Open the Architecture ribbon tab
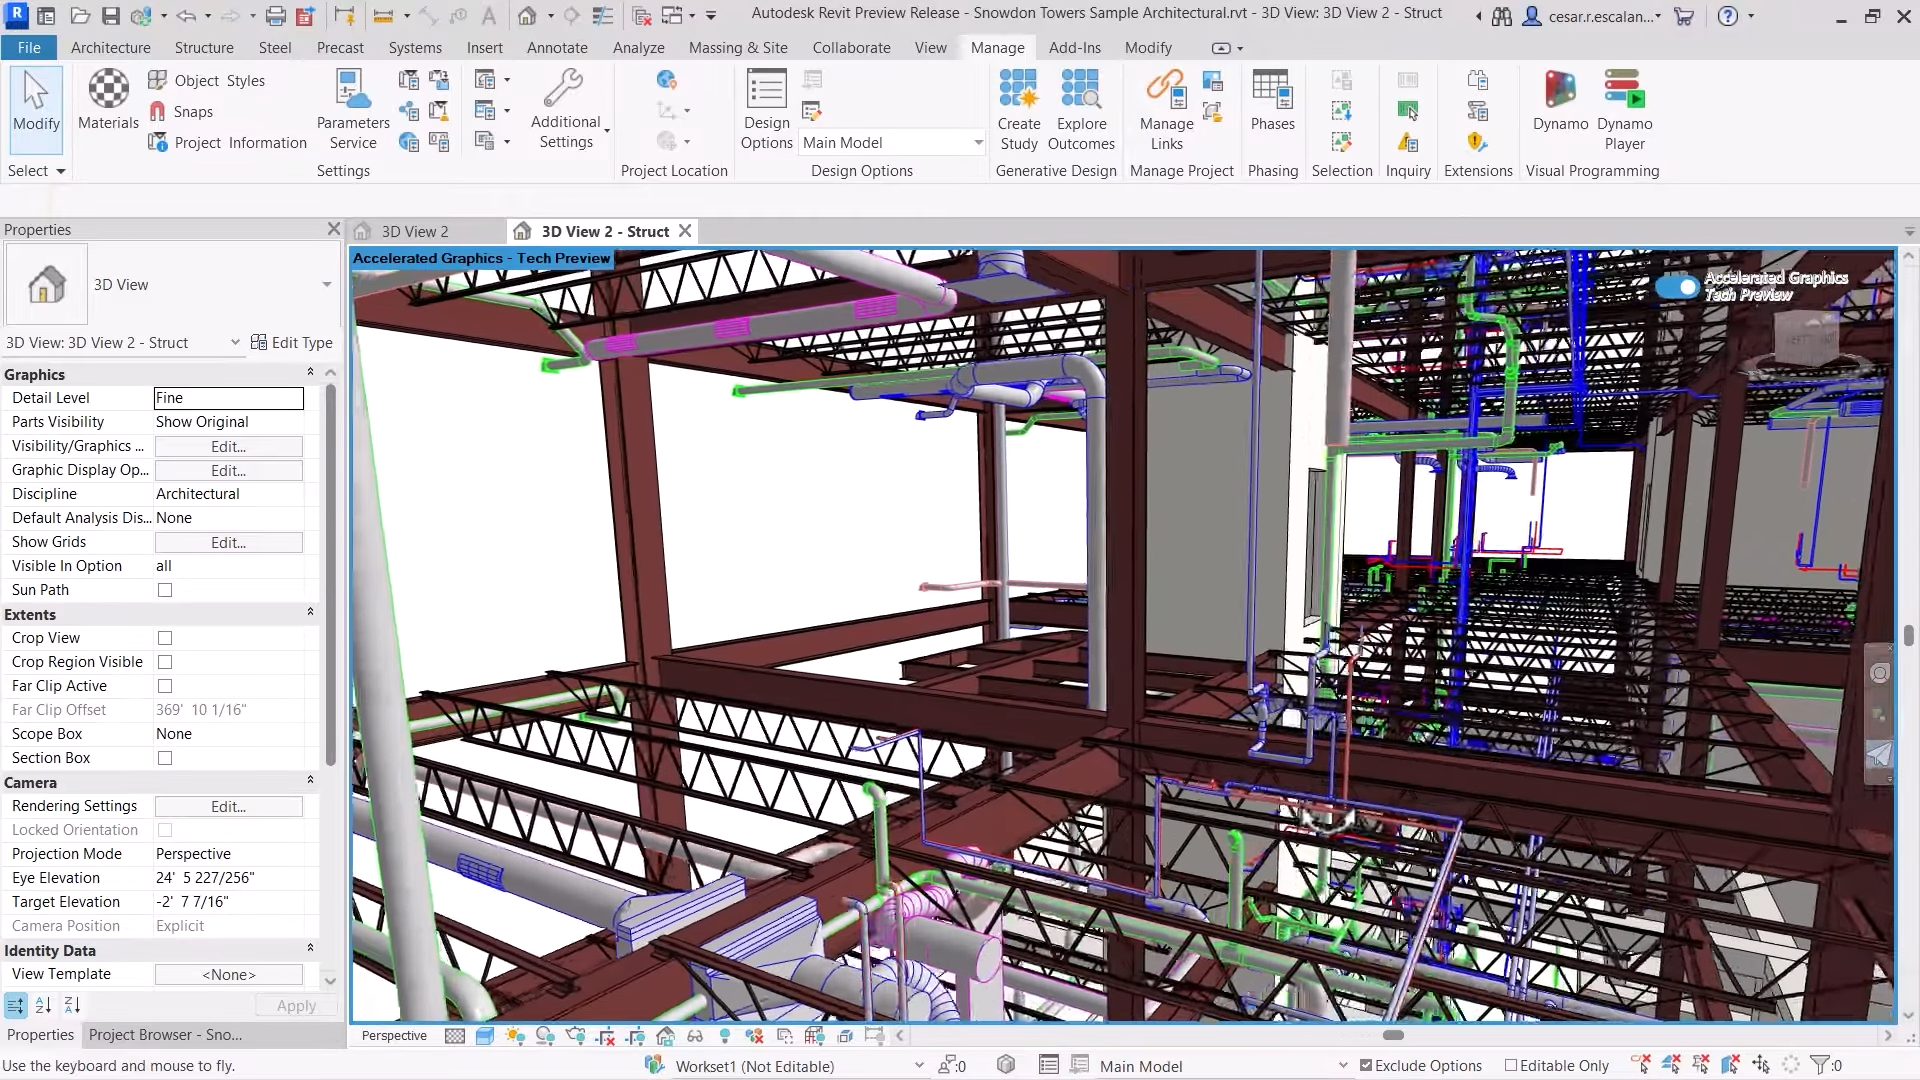The image size is (1920, 1080). click(111, 47)
